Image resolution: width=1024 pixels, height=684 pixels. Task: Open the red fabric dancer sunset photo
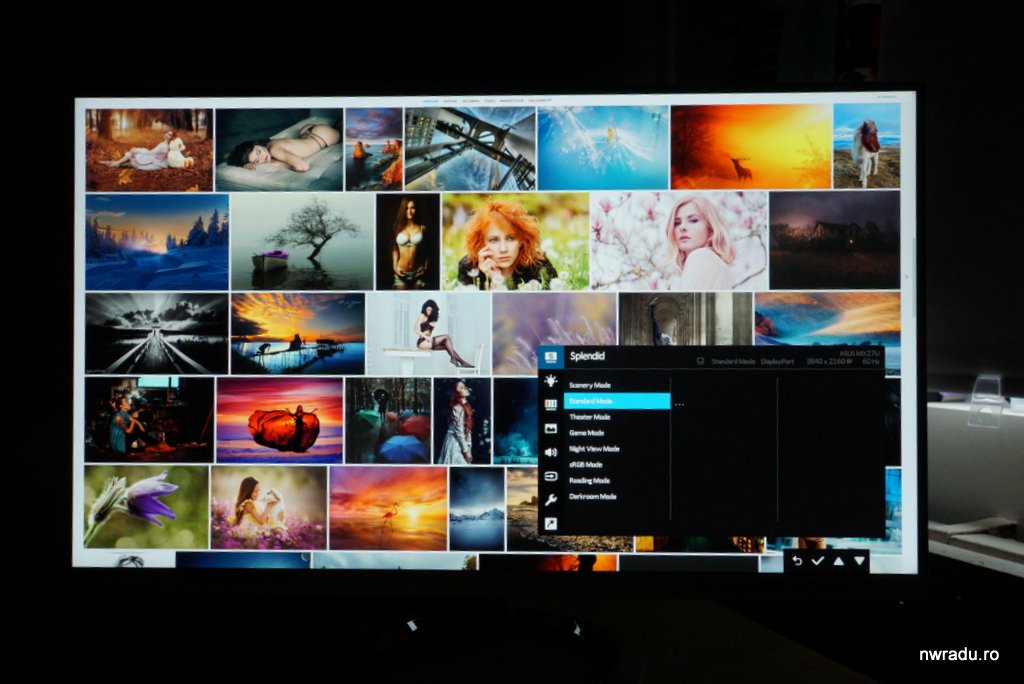pyautogui.click(x=280, y=421)
